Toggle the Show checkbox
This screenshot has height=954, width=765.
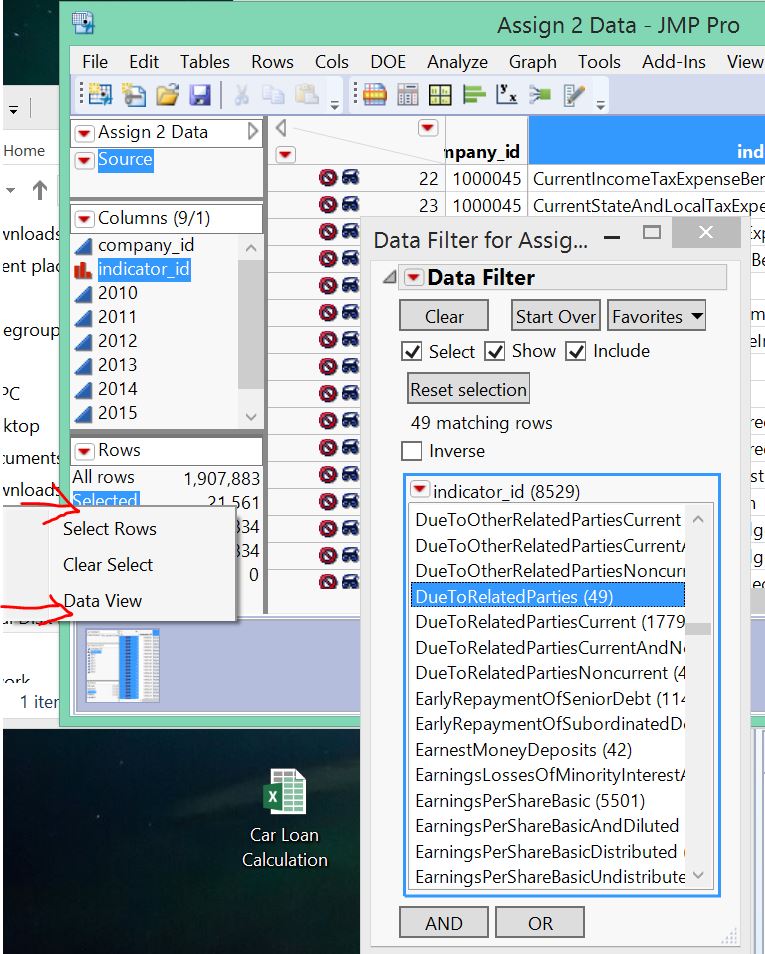point(494,352)
